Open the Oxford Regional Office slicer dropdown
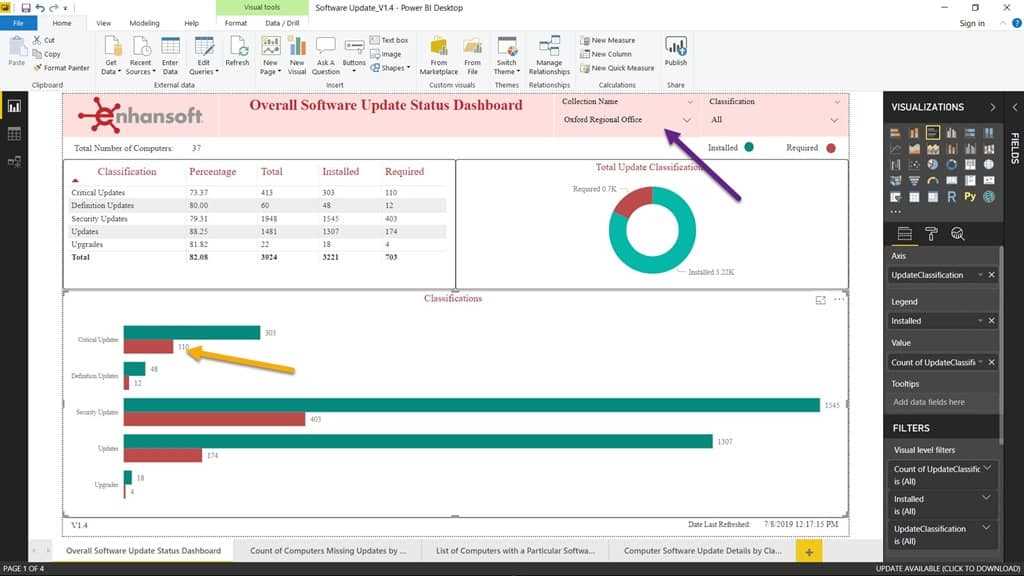Viewport: 1024px width, 576px height. (x=686, y=120)
